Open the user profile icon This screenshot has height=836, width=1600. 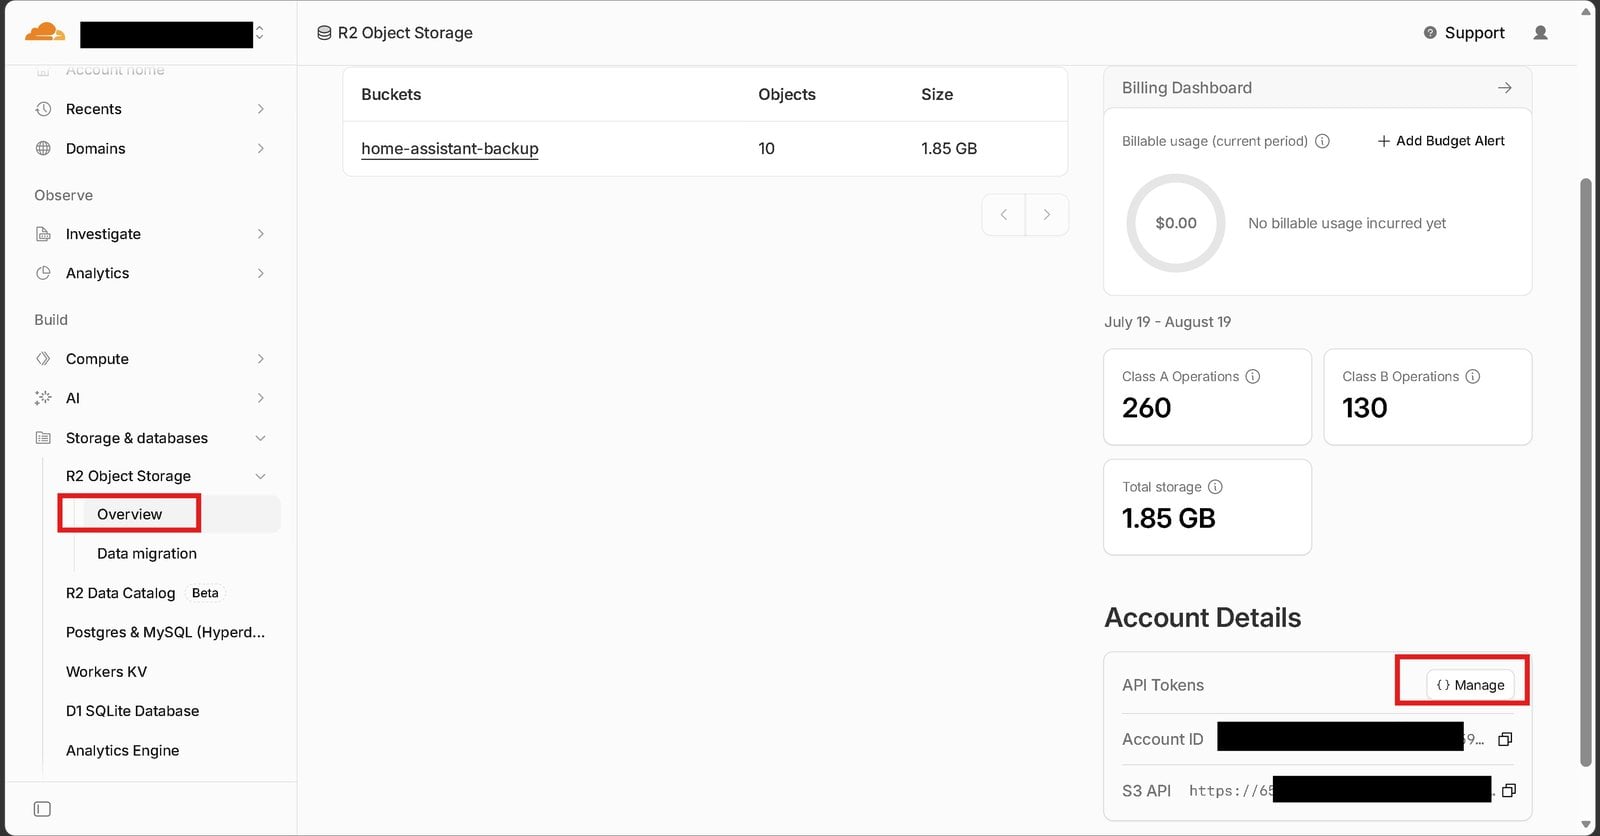1541,33
